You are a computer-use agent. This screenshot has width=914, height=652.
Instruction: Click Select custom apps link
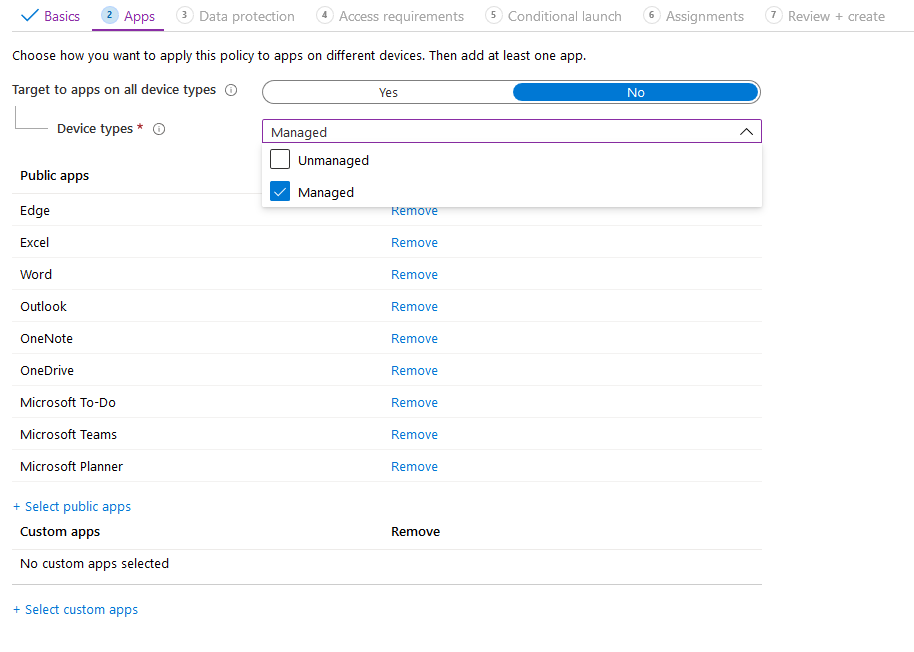click(75, 609)
